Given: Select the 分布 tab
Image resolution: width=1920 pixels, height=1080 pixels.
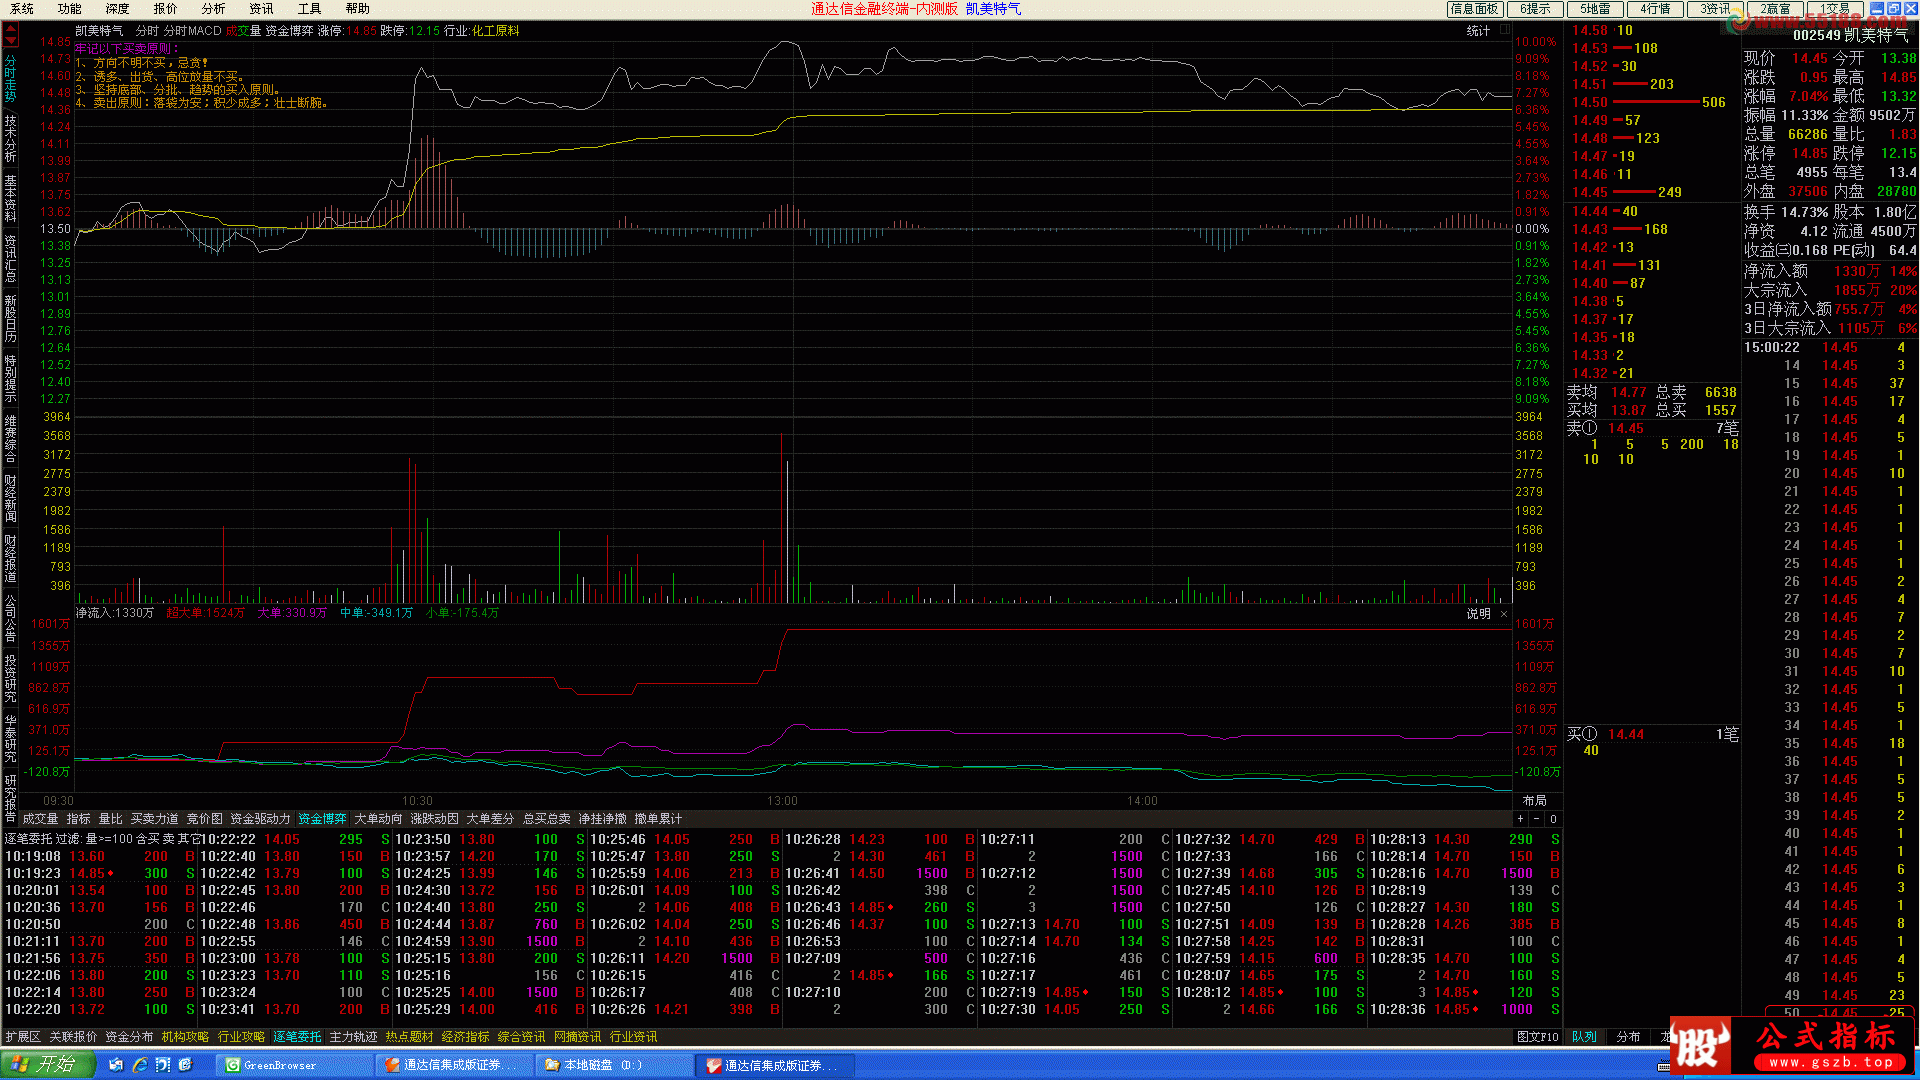Looking at the screenshot, I should [x=1628, y=1037].
